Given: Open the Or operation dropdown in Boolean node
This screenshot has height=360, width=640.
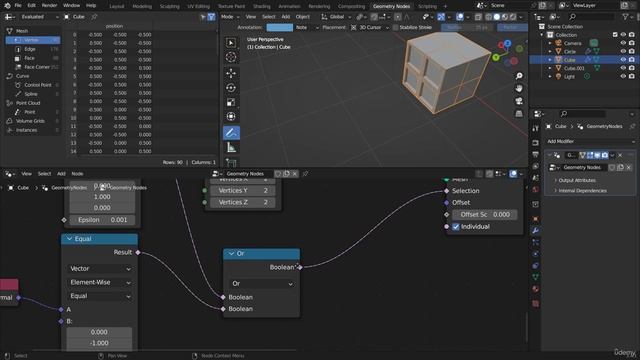Looking at the screenshot, I should (262, 283).
